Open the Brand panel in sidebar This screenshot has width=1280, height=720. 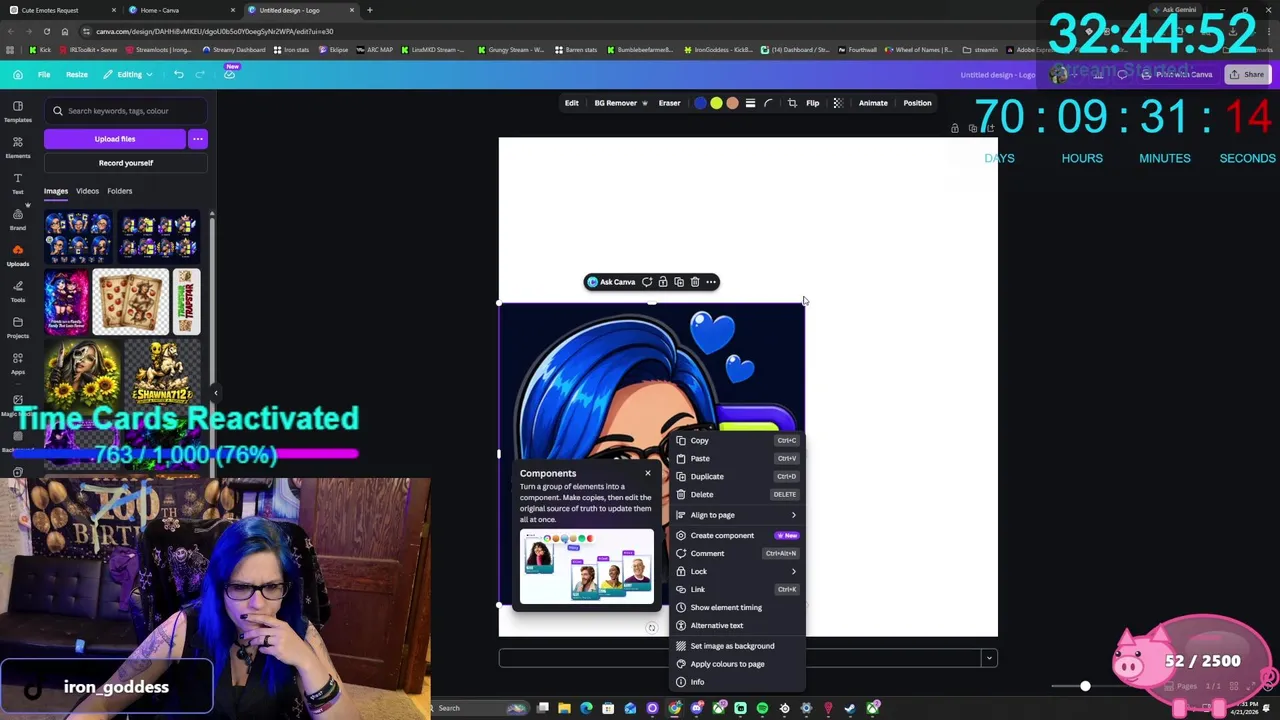(17, 219)
